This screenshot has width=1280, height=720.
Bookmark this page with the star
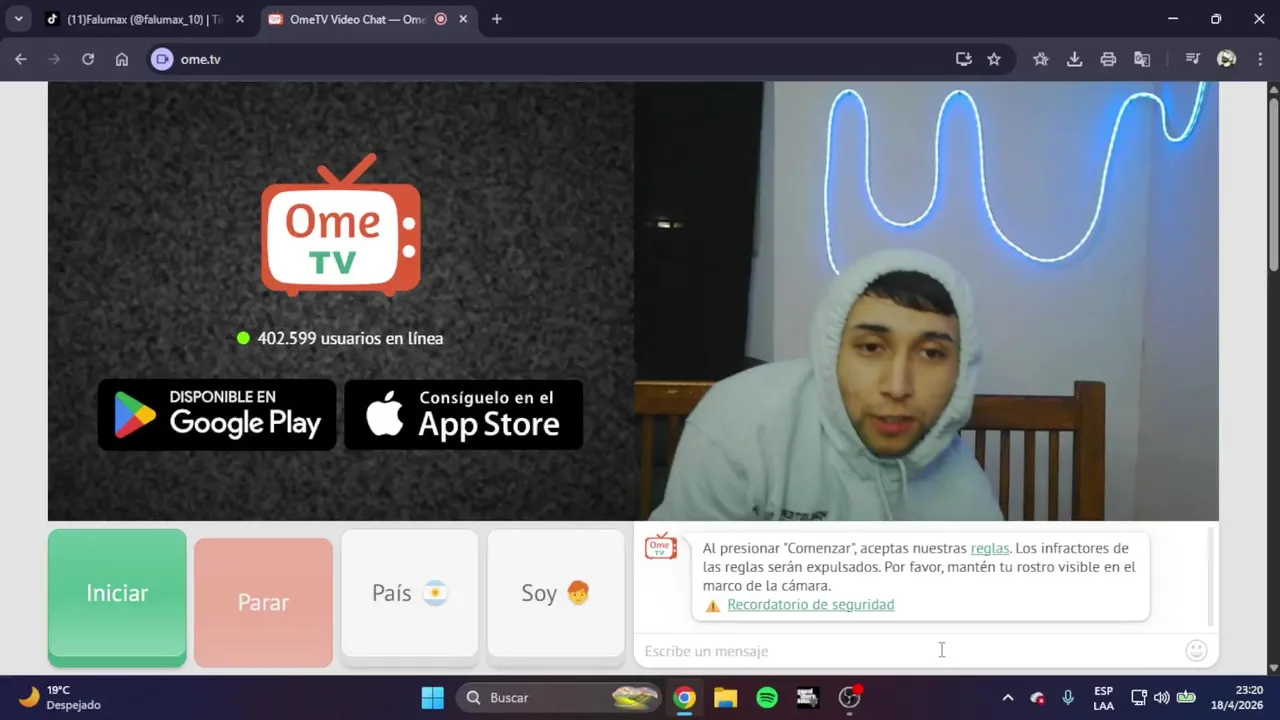tap(994, 59)
